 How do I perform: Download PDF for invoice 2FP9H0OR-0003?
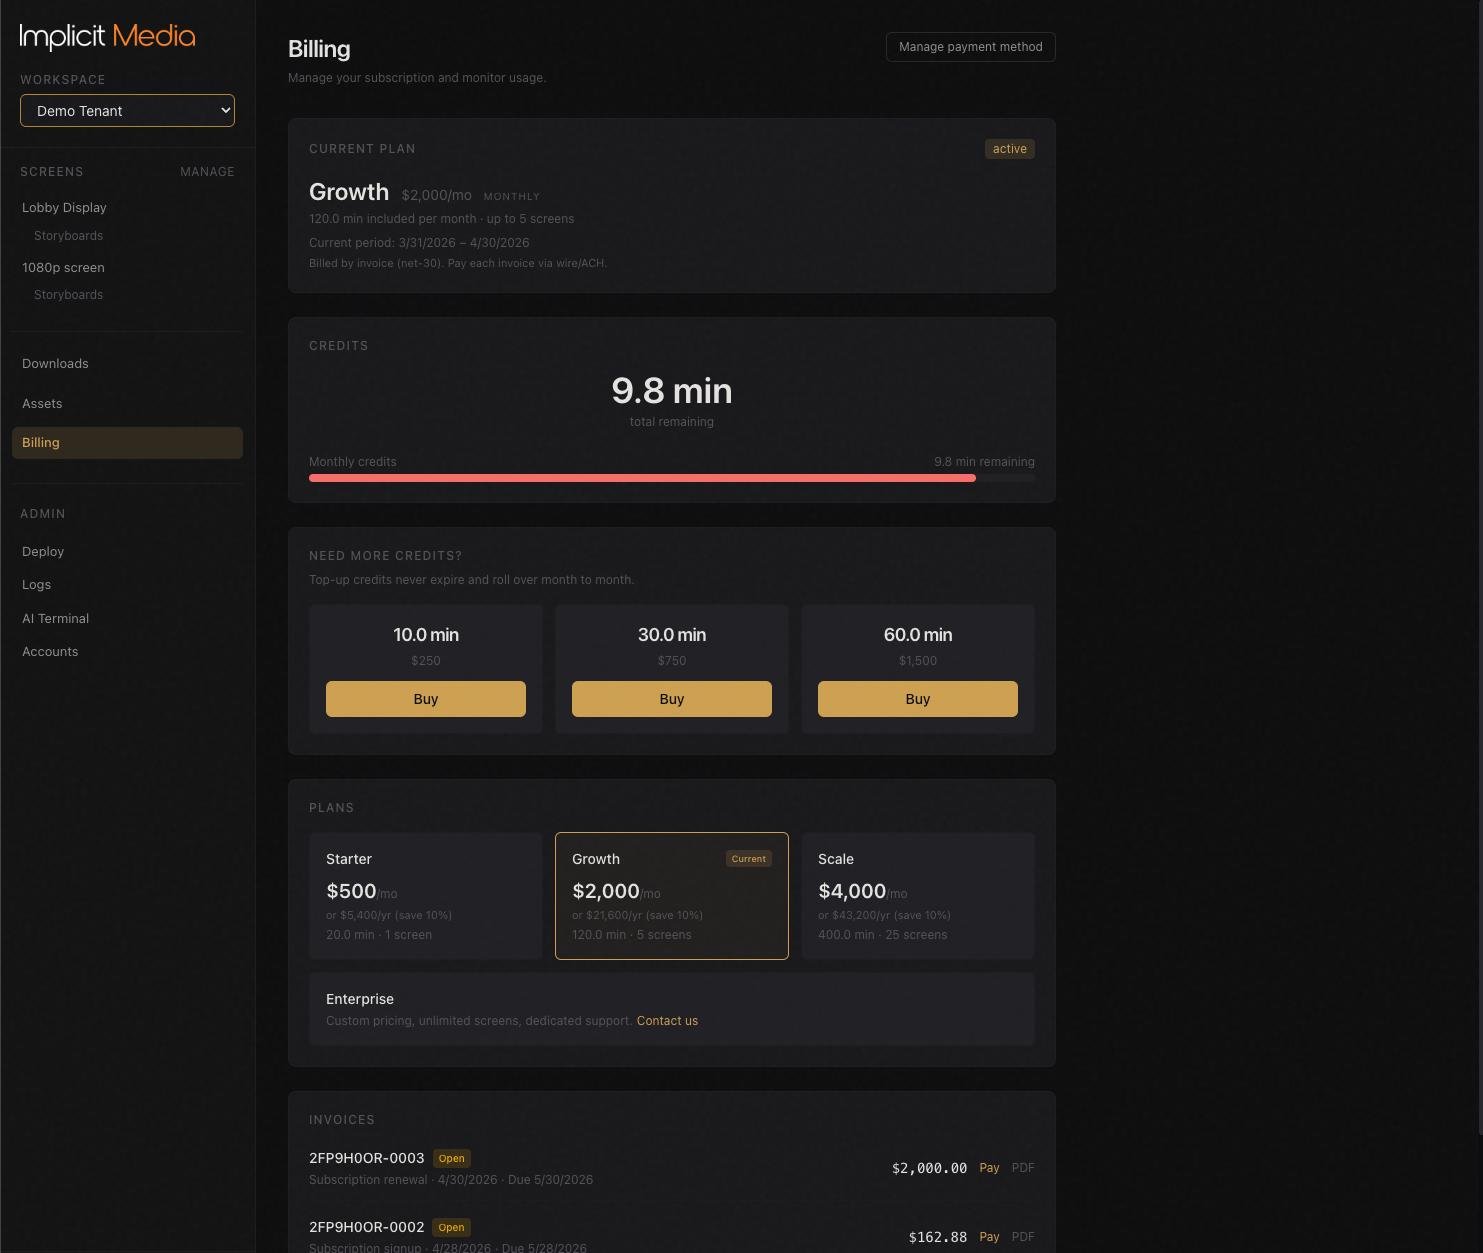tap(1023, 1168)
